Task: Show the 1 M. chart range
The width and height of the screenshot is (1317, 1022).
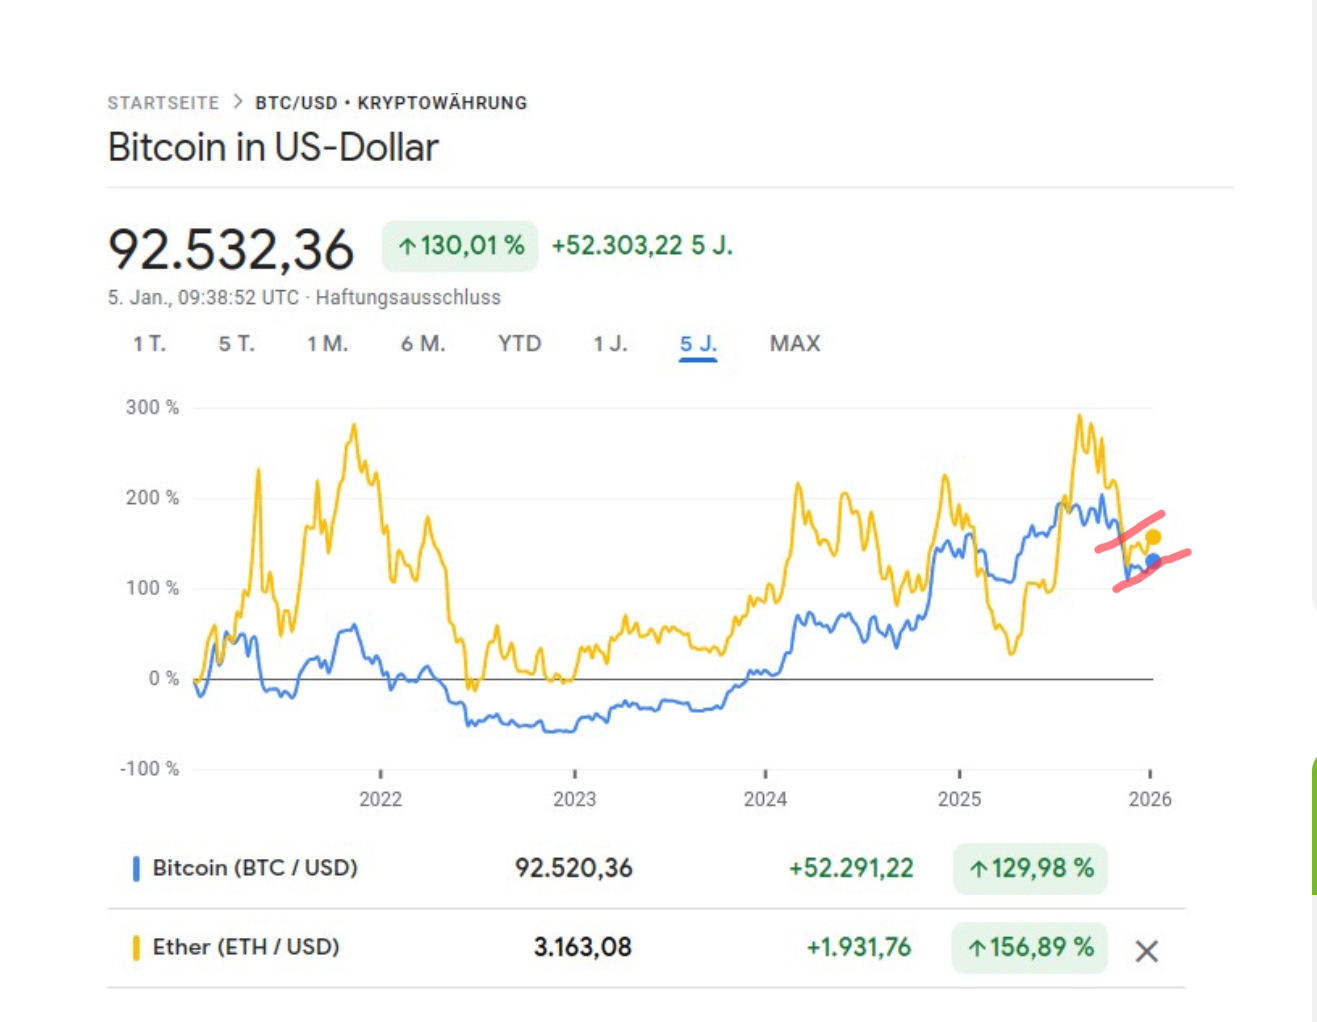Action: click(327, 344)
